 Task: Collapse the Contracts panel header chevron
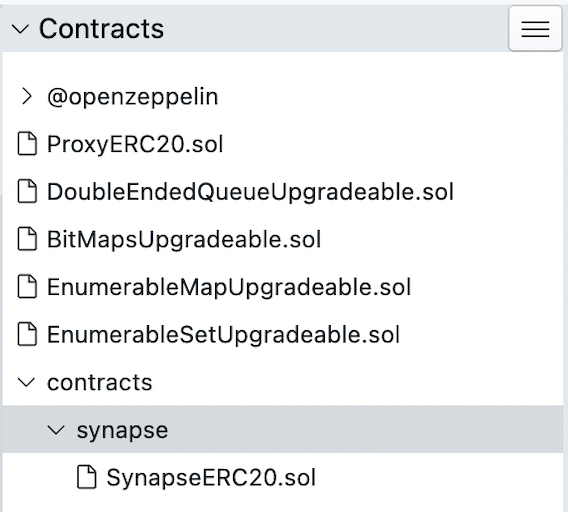pyautogui.click(x=20, y=29)
